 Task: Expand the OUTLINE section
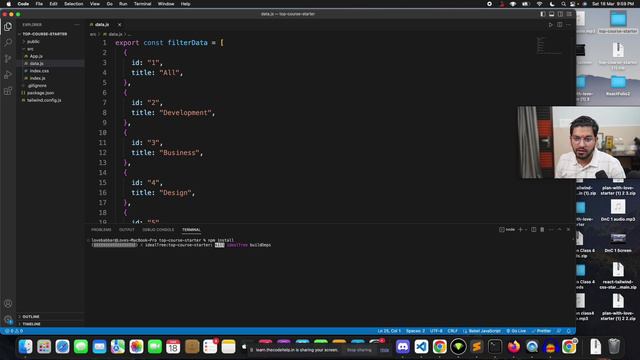click(31, 316)
